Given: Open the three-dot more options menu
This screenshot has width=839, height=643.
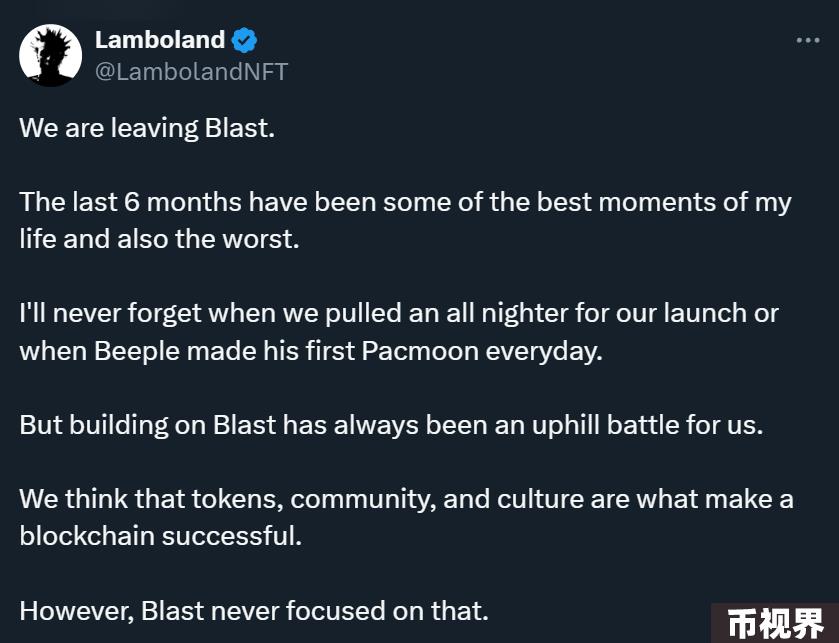Looking at the screenshot, I should click(x=807, y=40).
